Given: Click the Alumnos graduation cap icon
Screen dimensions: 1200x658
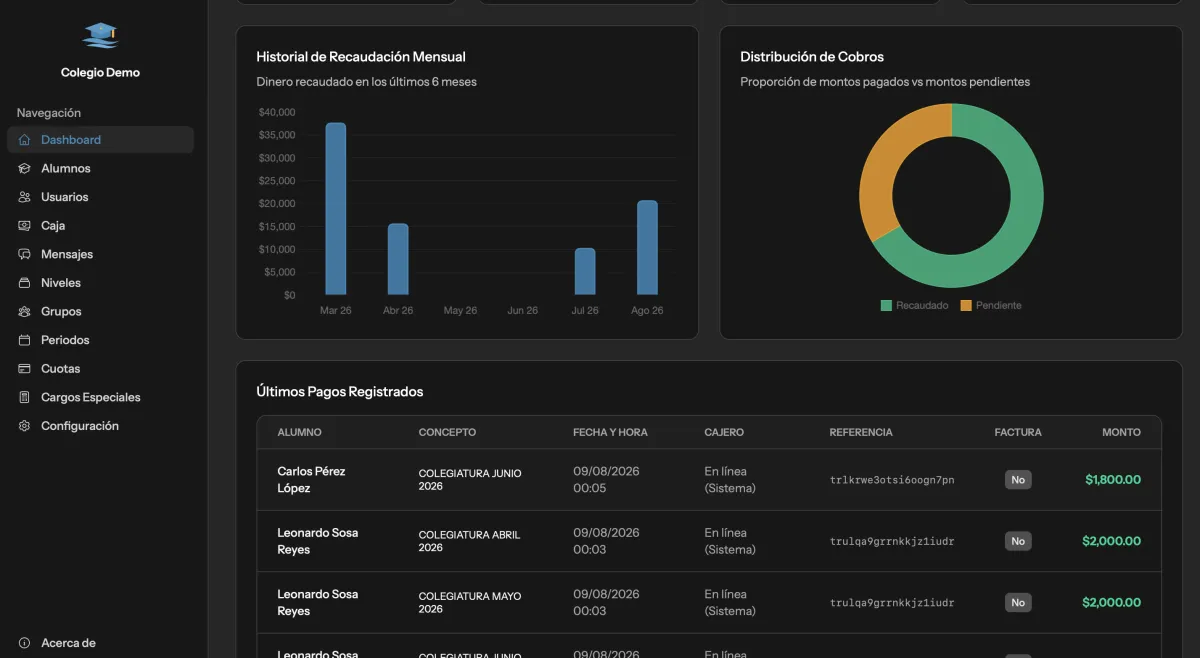Looking at the screenshot, I should coord(24,168).
